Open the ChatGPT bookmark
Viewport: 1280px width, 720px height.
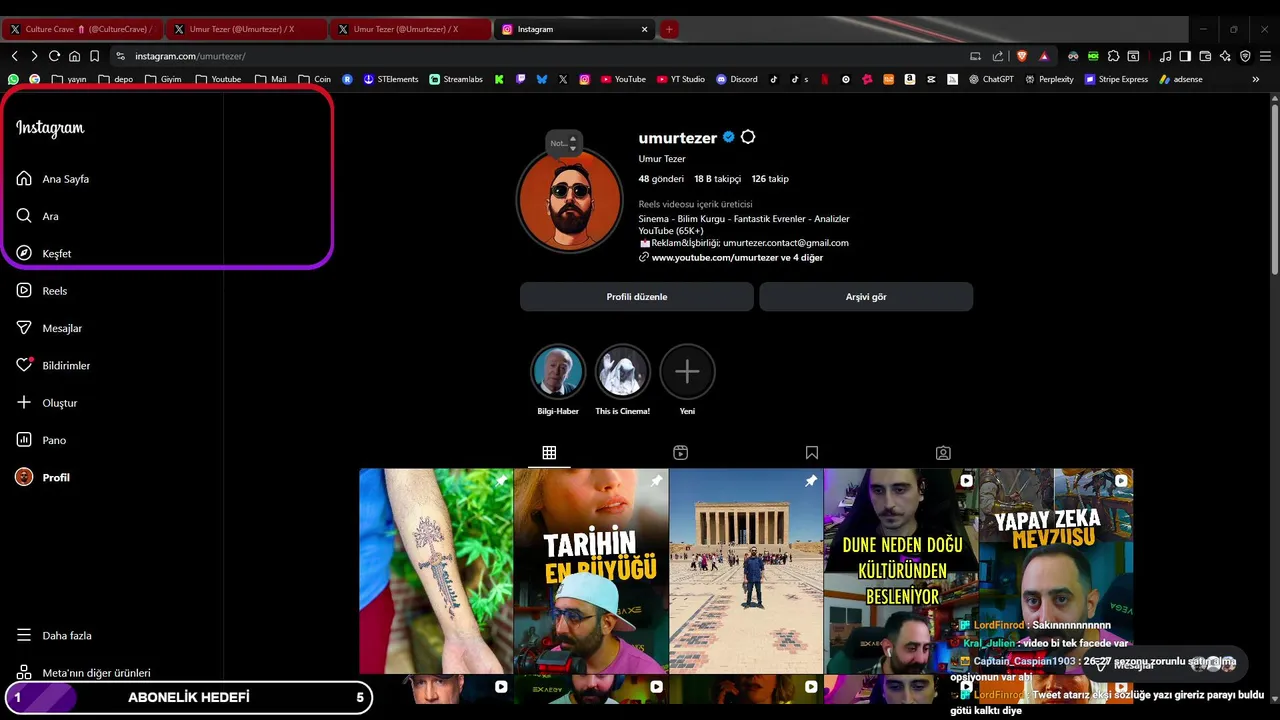tap(991, 79)
